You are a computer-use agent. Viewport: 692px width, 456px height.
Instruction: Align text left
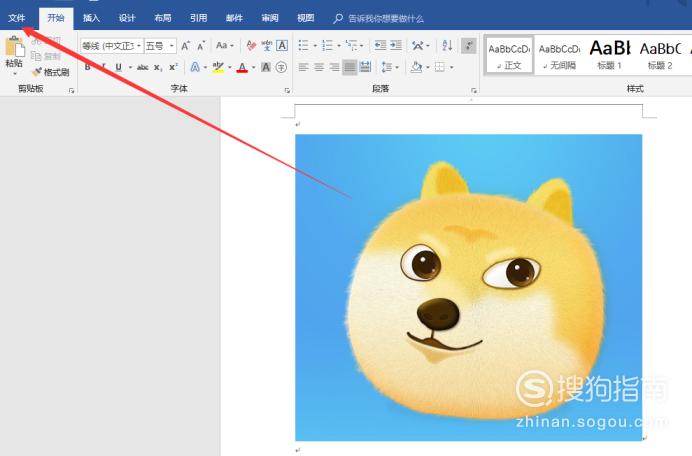[303, 67]
